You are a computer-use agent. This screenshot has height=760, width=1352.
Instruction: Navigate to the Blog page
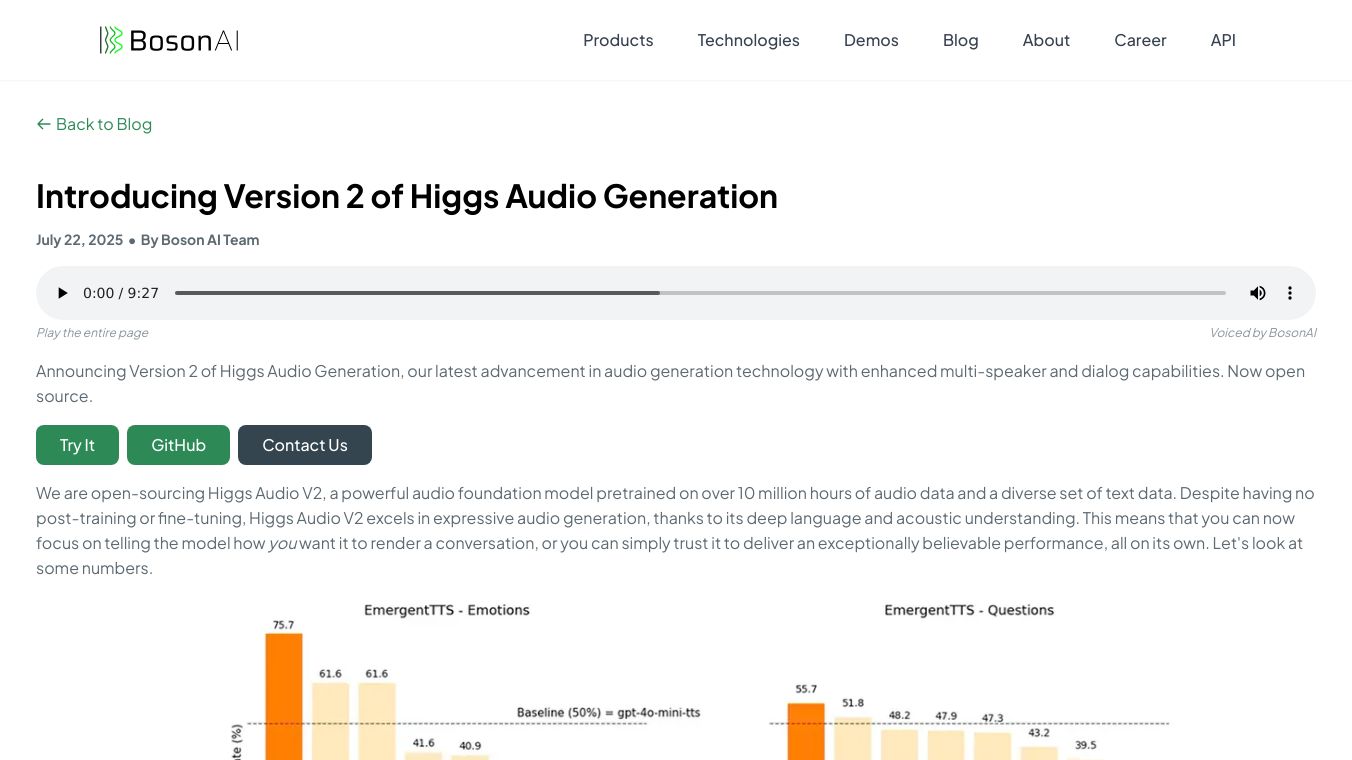pyautogui.click(x=960, y=40)
